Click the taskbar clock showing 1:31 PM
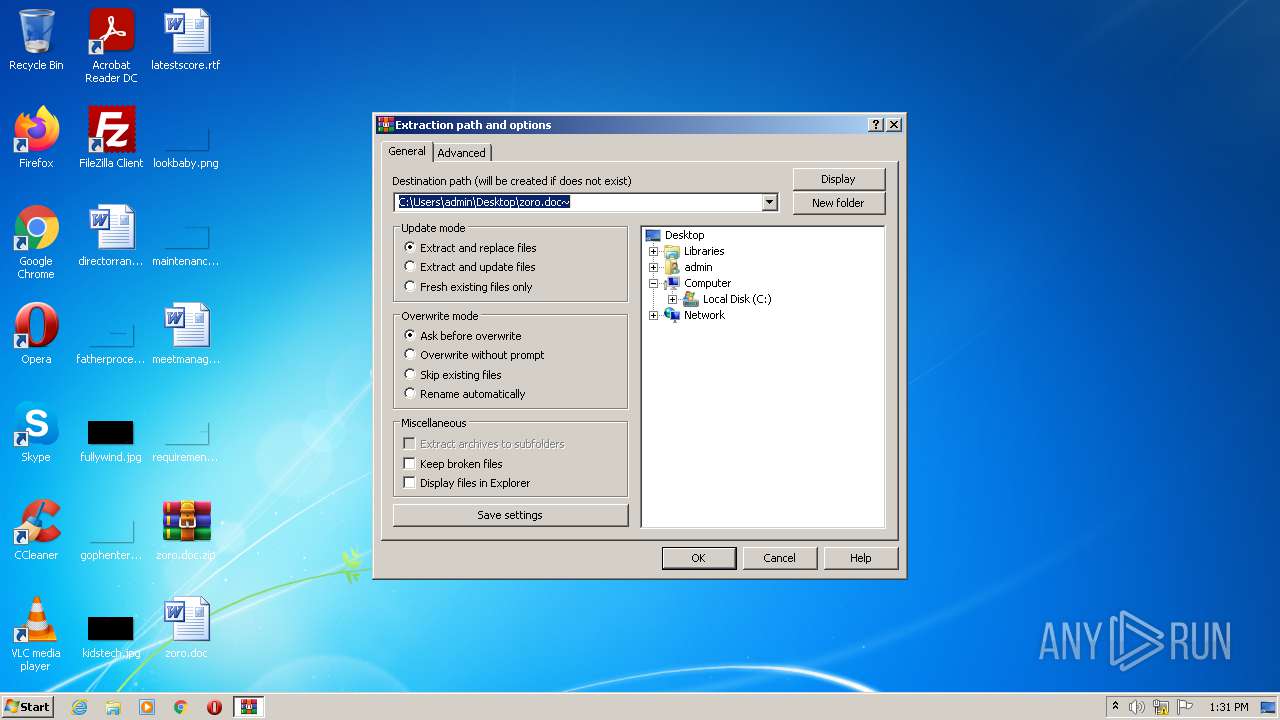 click(1228, 707)
